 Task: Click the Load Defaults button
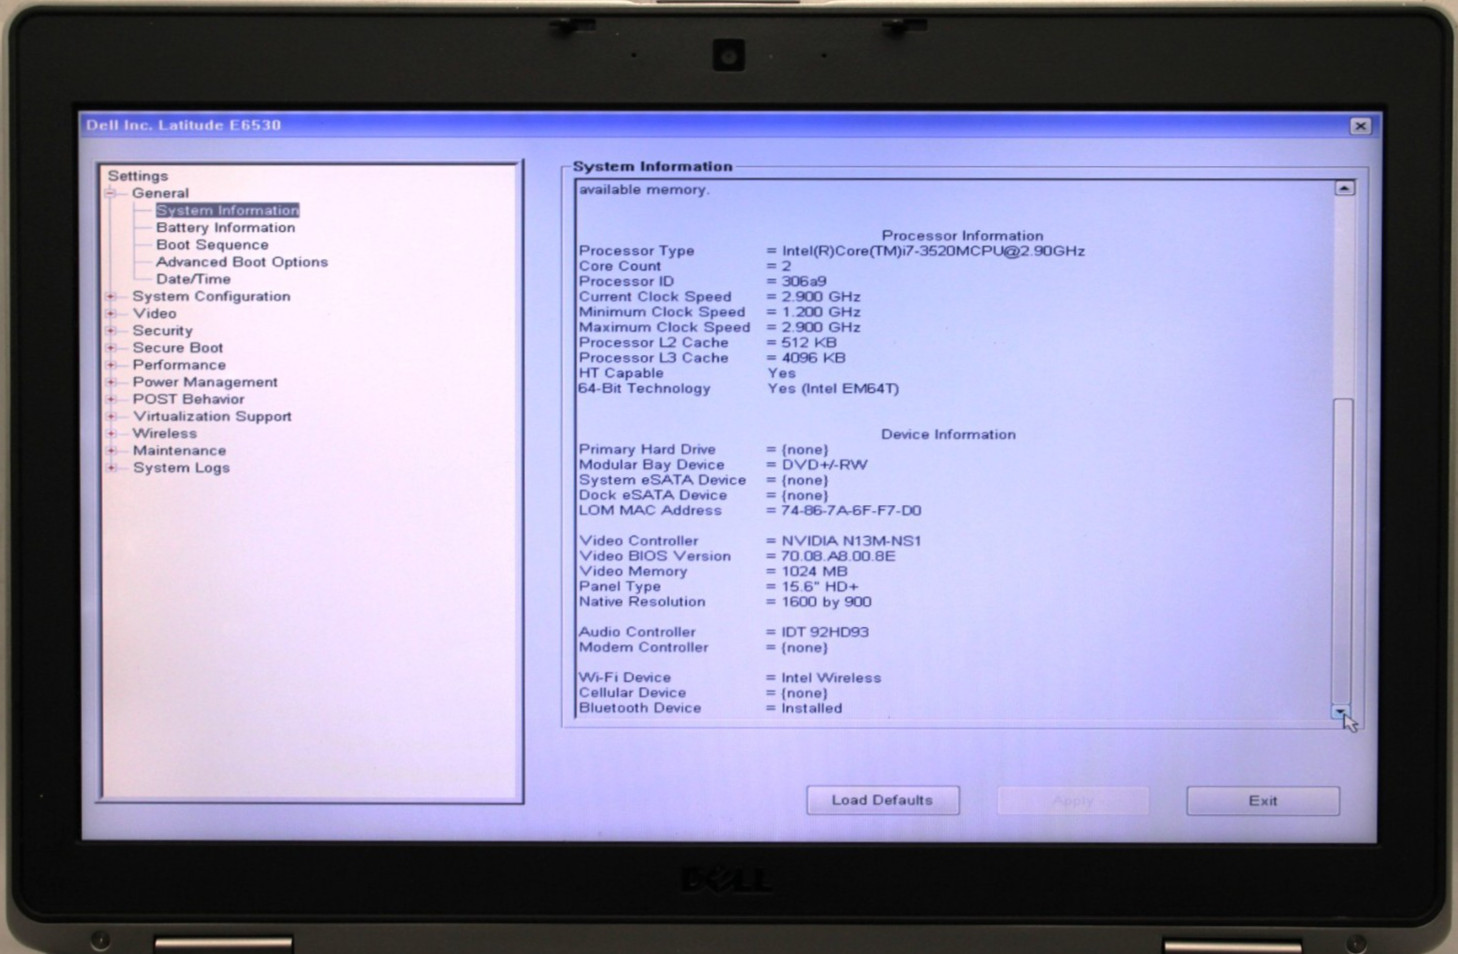point(883,800)
